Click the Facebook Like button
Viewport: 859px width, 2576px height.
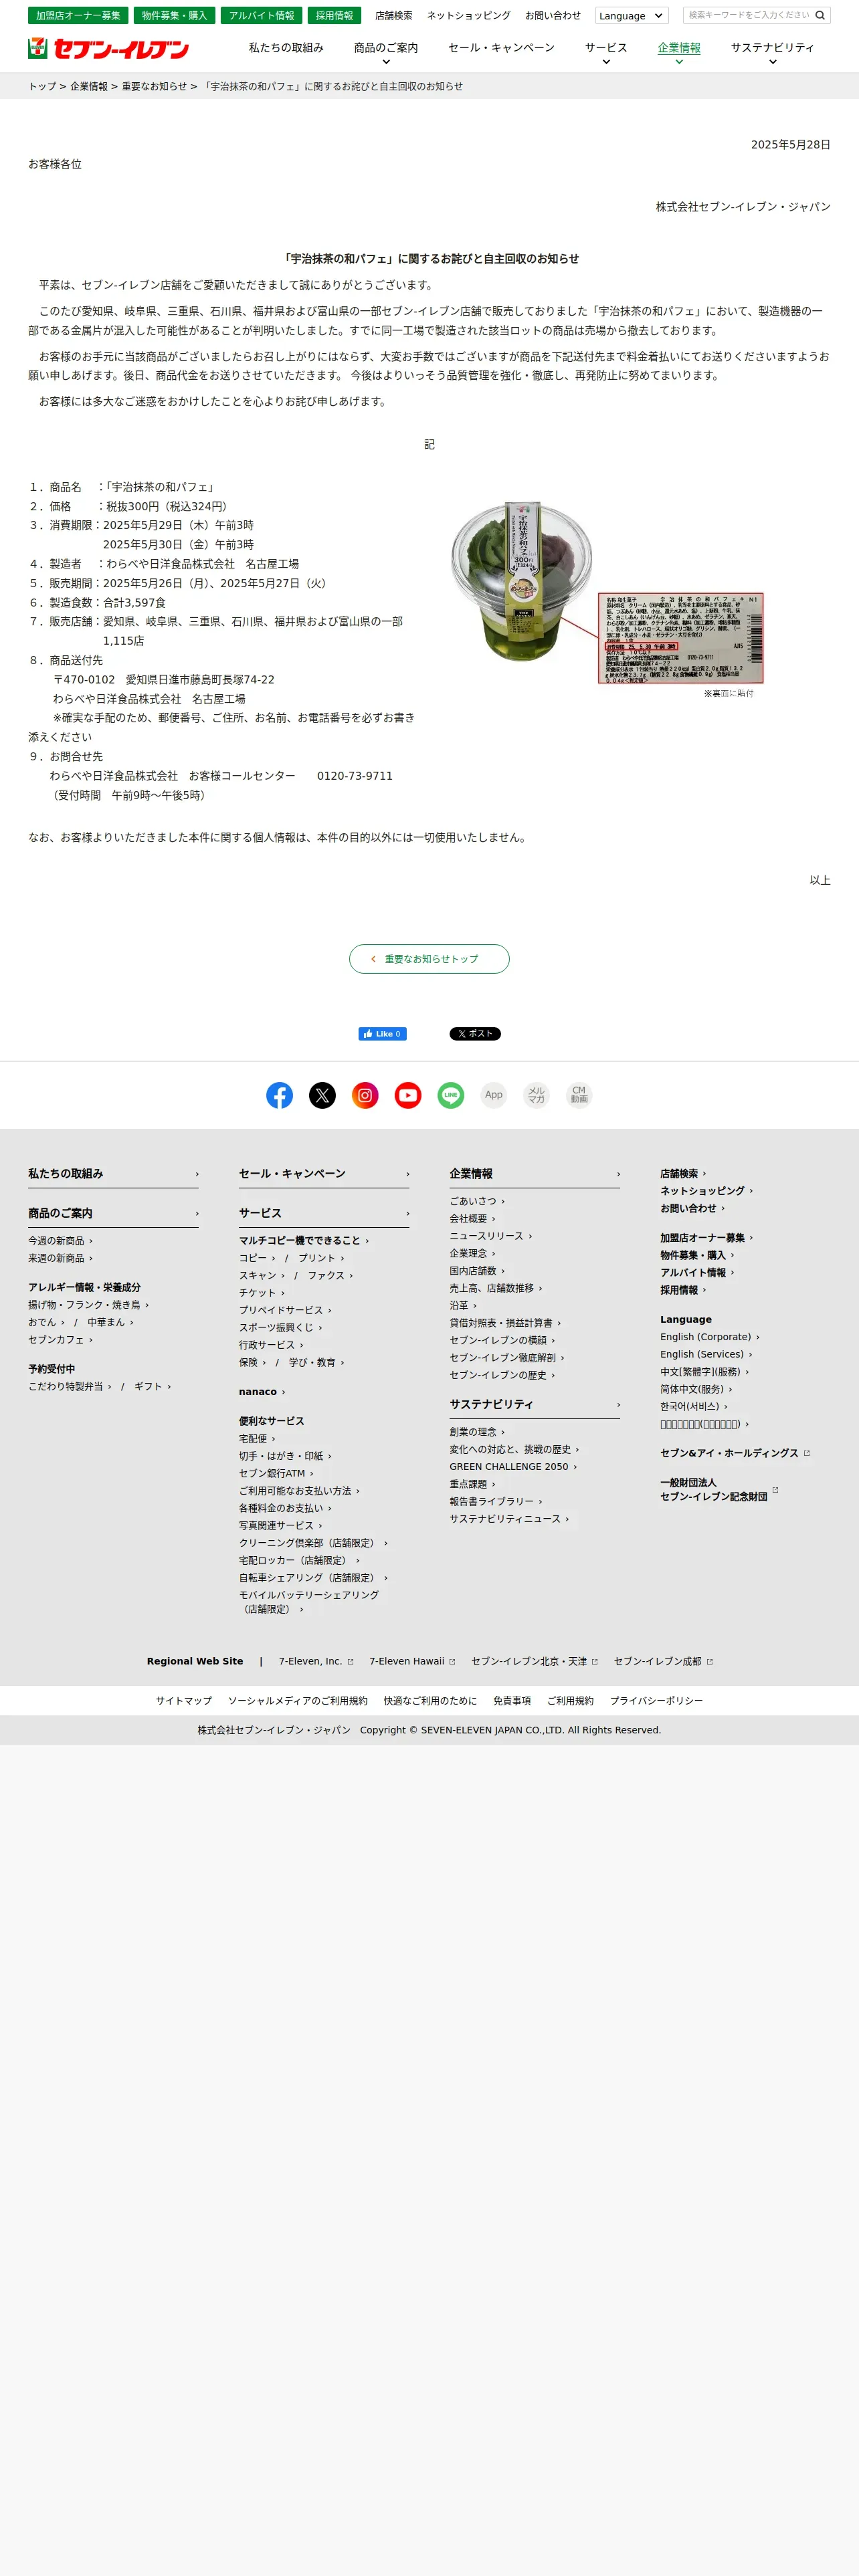[x=382, y=1034]
